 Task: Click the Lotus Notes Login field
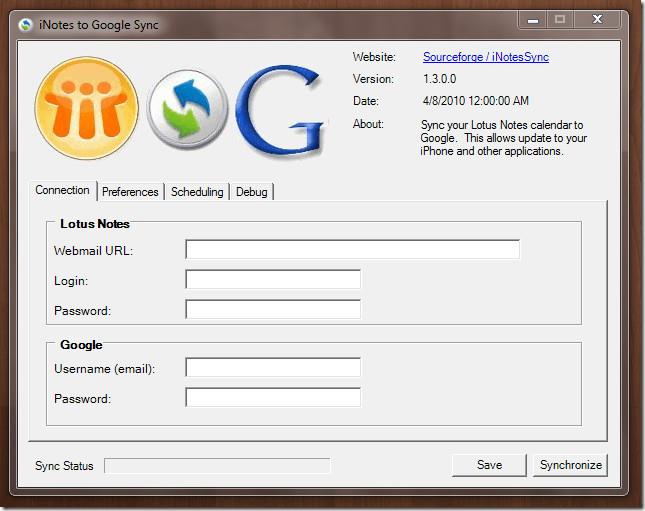coord(273,280)
